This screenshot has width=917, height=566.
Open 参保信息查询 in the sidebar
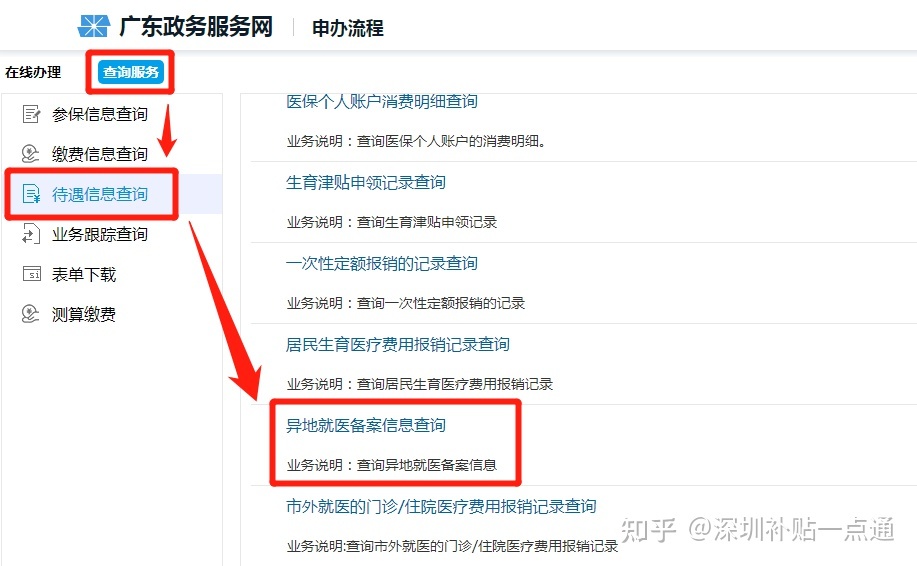pyautogui.click(x=100, y=114)
